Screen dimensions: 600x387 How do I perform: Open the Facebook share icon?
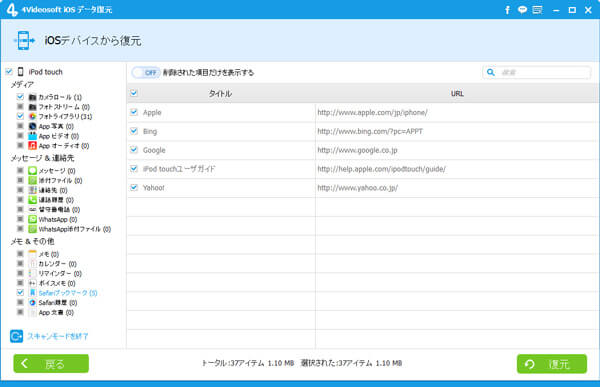pos(507,10)
